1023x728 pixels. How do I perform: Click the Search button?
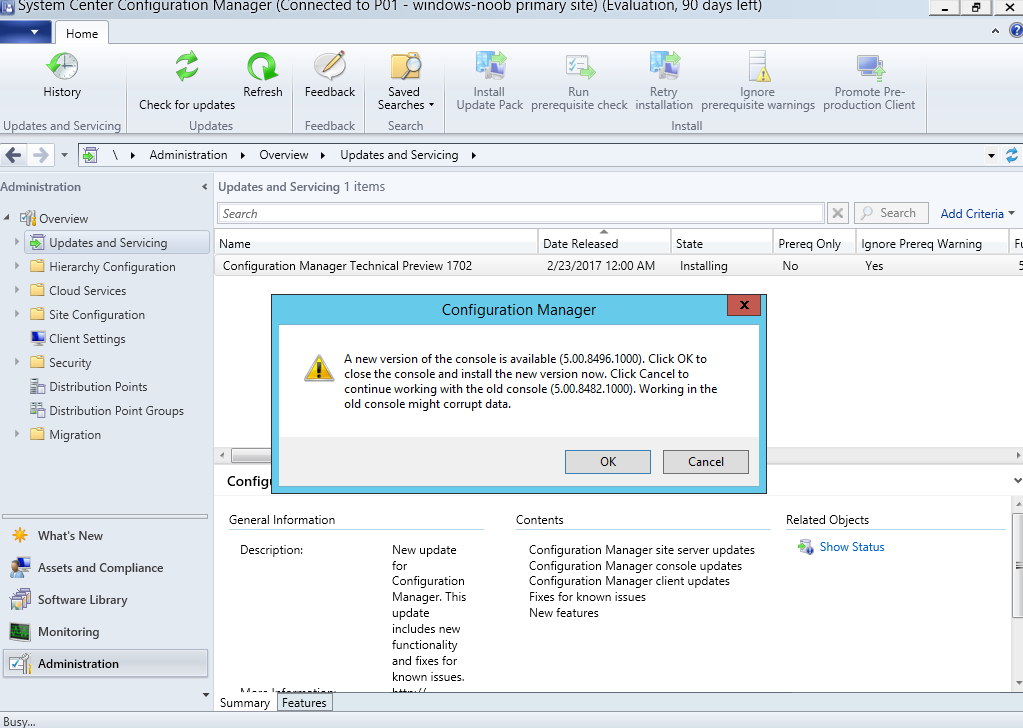coord(891,213)
